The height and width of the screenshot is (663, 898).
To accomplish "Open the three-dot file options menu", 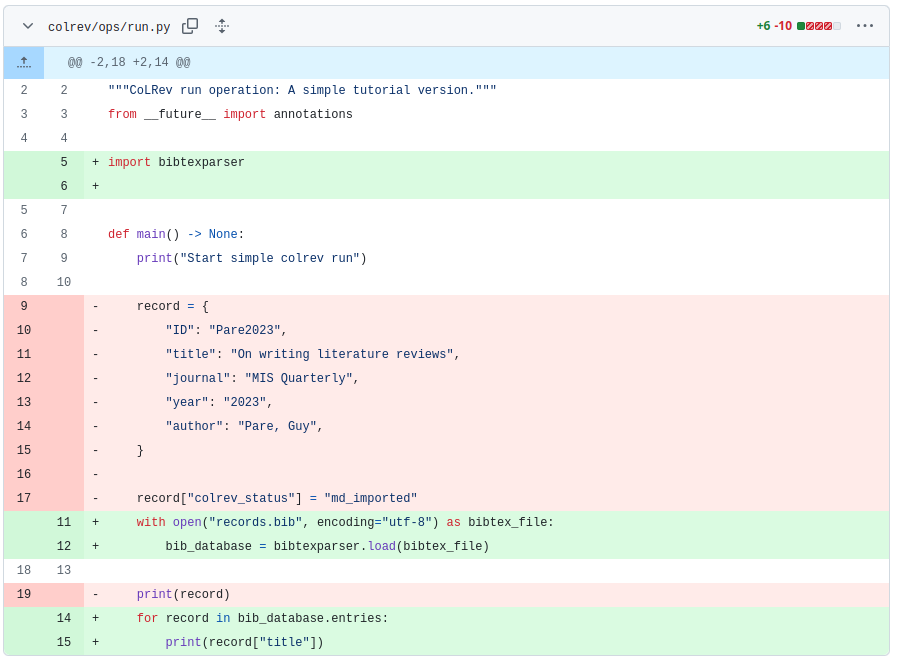I will [x=864, y=26].
